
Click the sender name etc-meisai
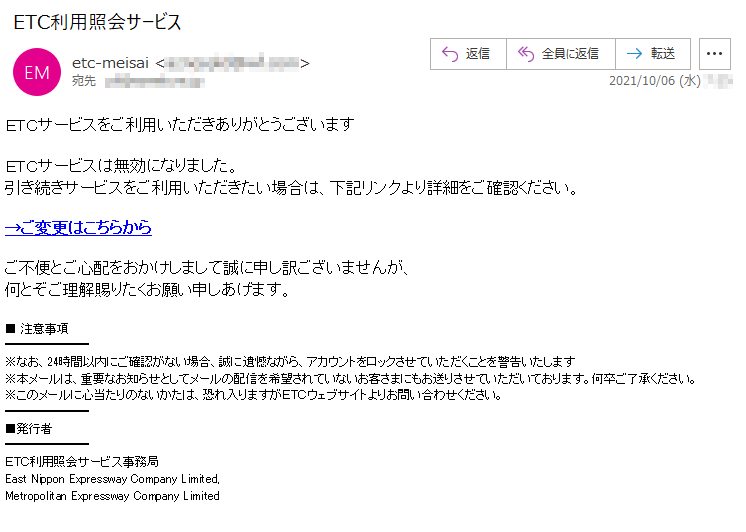(x=110, y=63)
